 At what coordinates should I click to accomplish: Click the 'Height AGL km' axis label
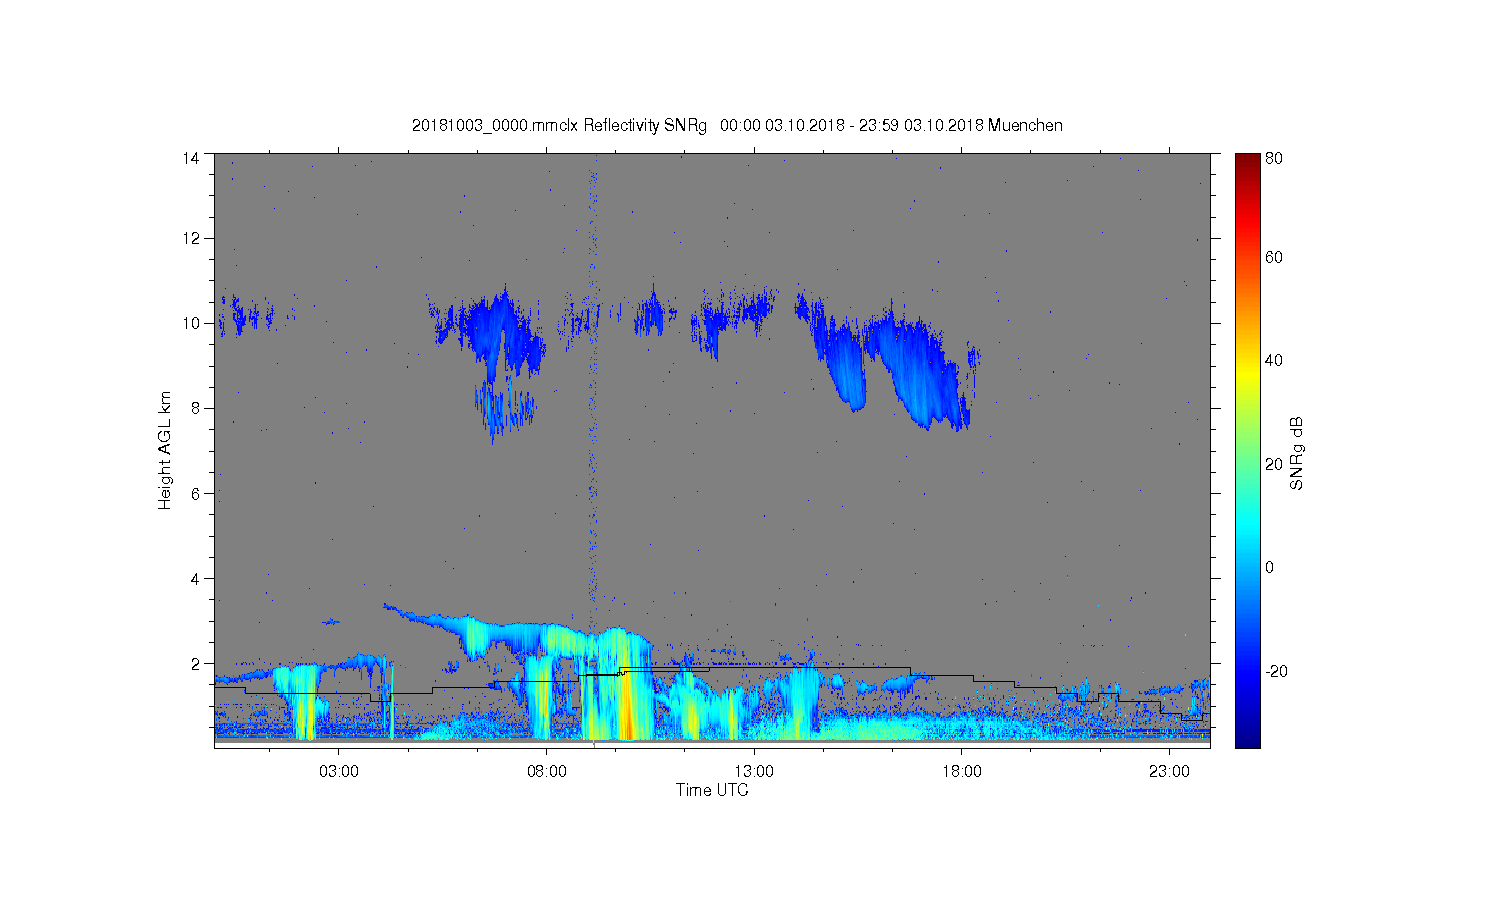[165, 450]
